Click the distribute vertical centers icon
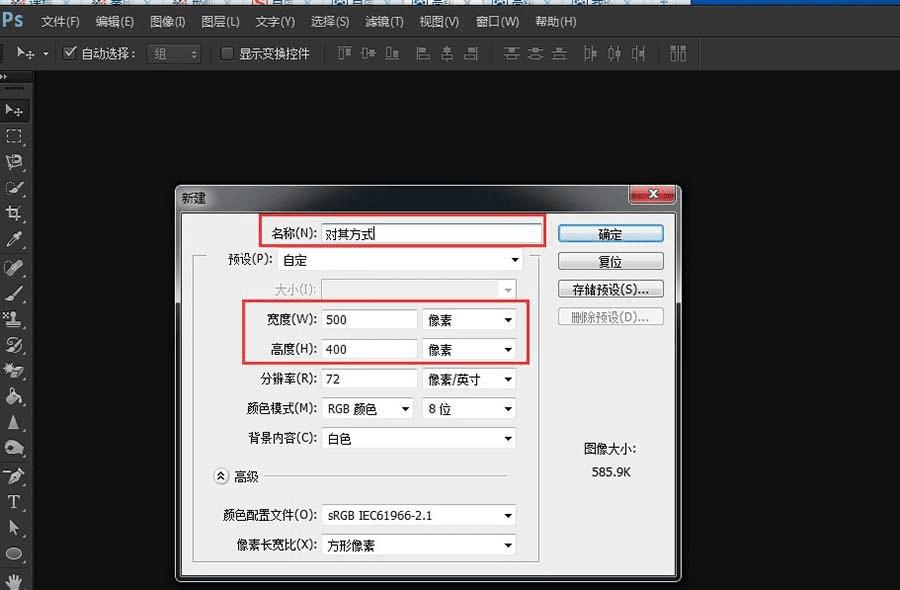This screenshot has width=900, height=590. coord(536,53)
